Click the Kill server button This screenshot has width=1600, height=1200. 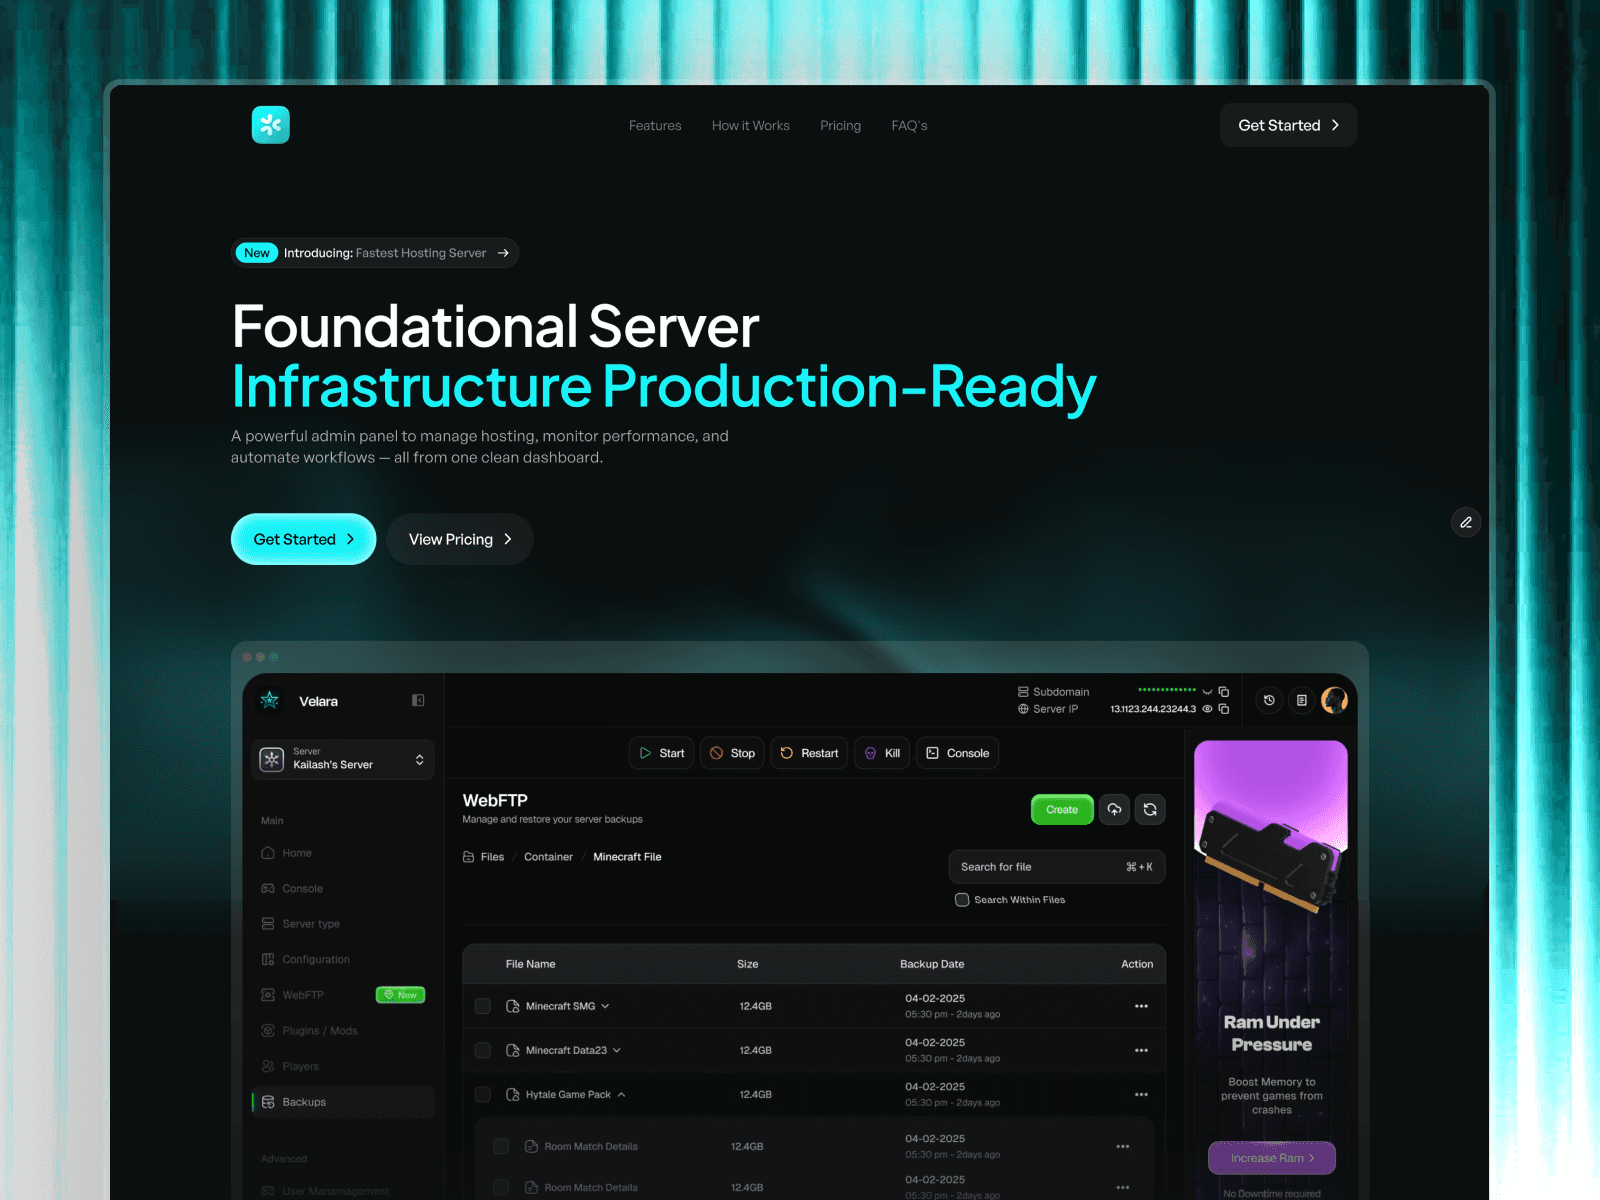tap(882, 753)
